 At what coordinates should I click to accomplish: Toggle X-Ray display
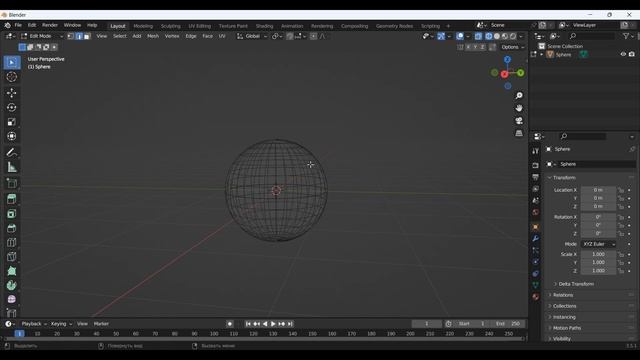[x=478, y=36]
